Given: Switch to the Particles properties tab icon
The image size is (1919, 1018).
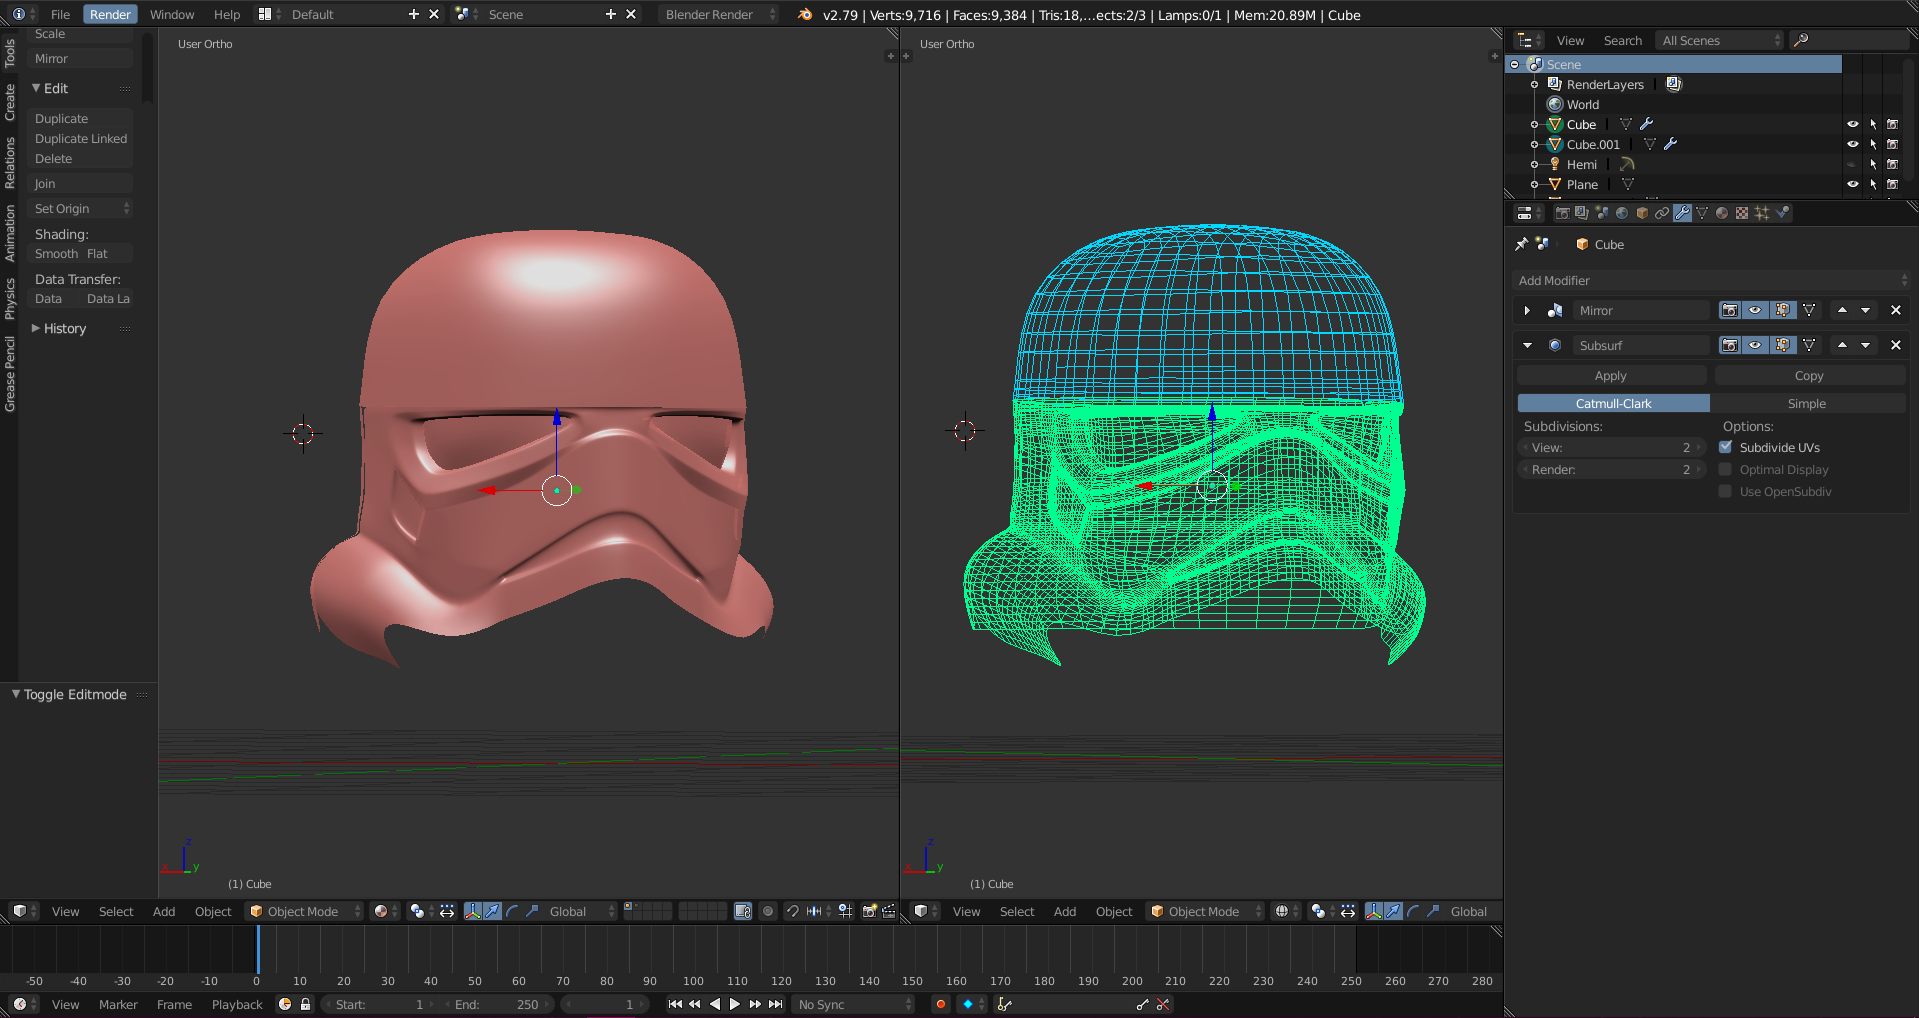Looking at the screenshot, I should pyautogui.click(x=1762, y=213).
